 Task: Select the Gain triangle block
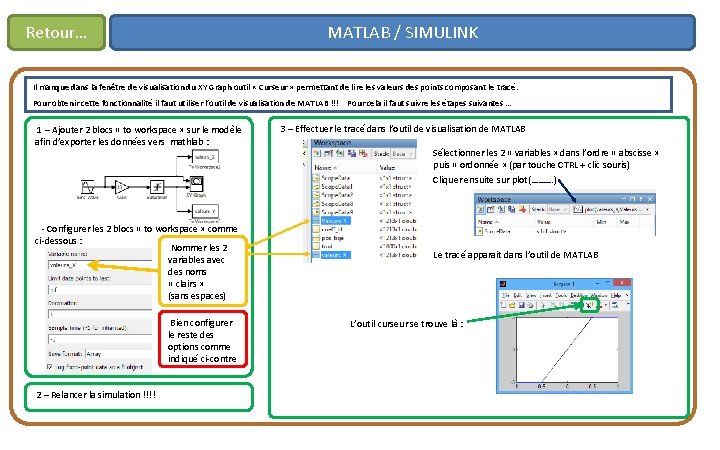tap(122, 187)
